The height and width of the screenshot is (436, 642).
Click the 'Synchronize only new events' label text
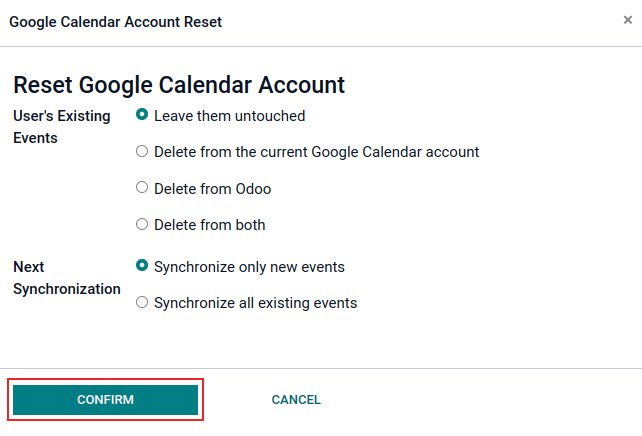click(249, 267)
